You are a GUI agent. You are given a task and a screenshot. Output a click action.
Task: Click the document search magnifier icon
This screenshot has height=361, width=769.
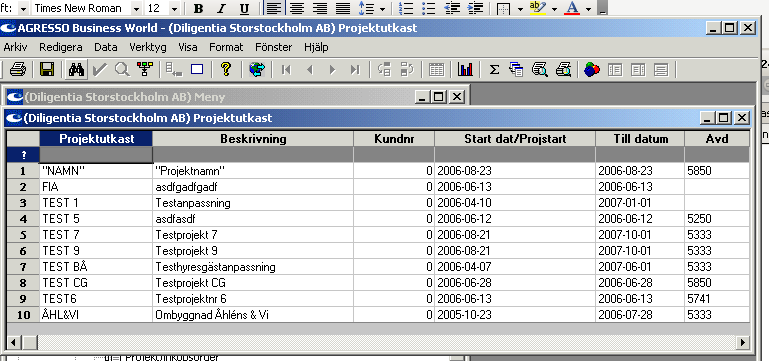click(x=540, y=70)
